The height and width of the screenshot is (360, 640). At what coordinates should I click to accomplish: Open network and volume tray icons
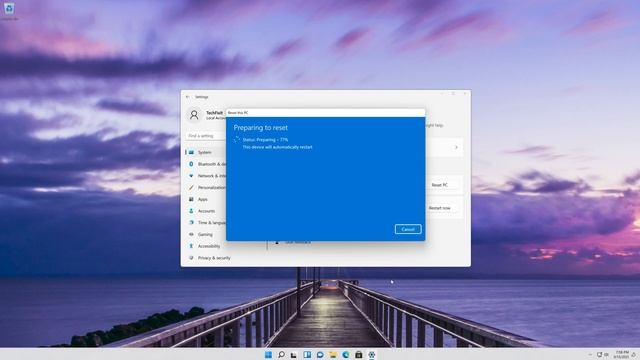602,355
